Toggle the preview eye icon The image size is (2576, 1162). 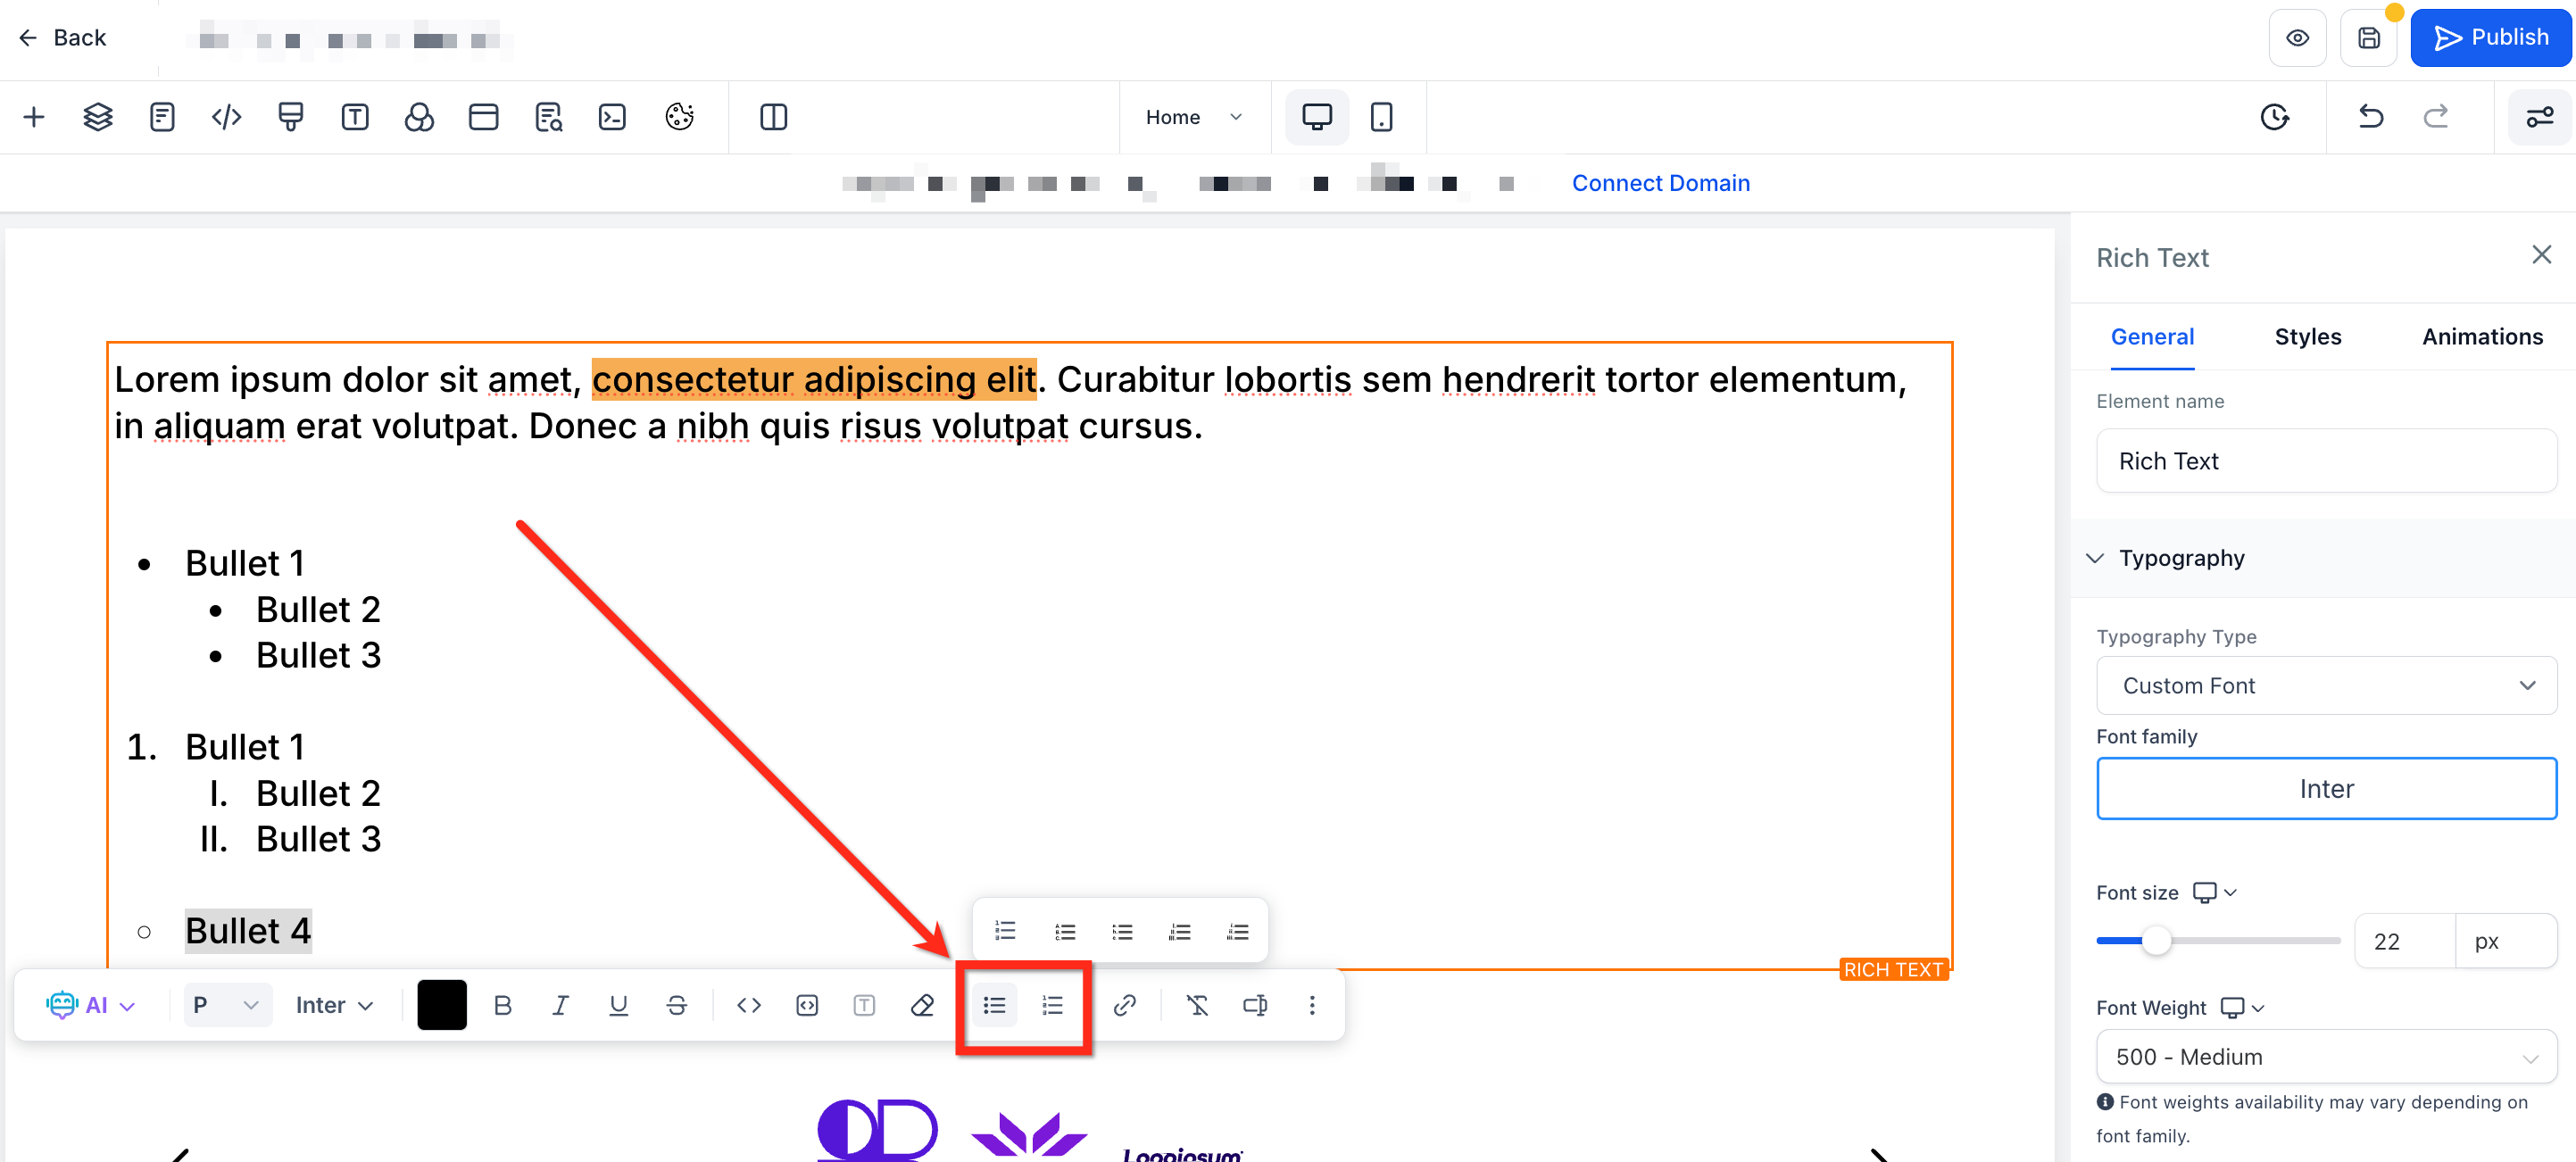point(2297,38)
